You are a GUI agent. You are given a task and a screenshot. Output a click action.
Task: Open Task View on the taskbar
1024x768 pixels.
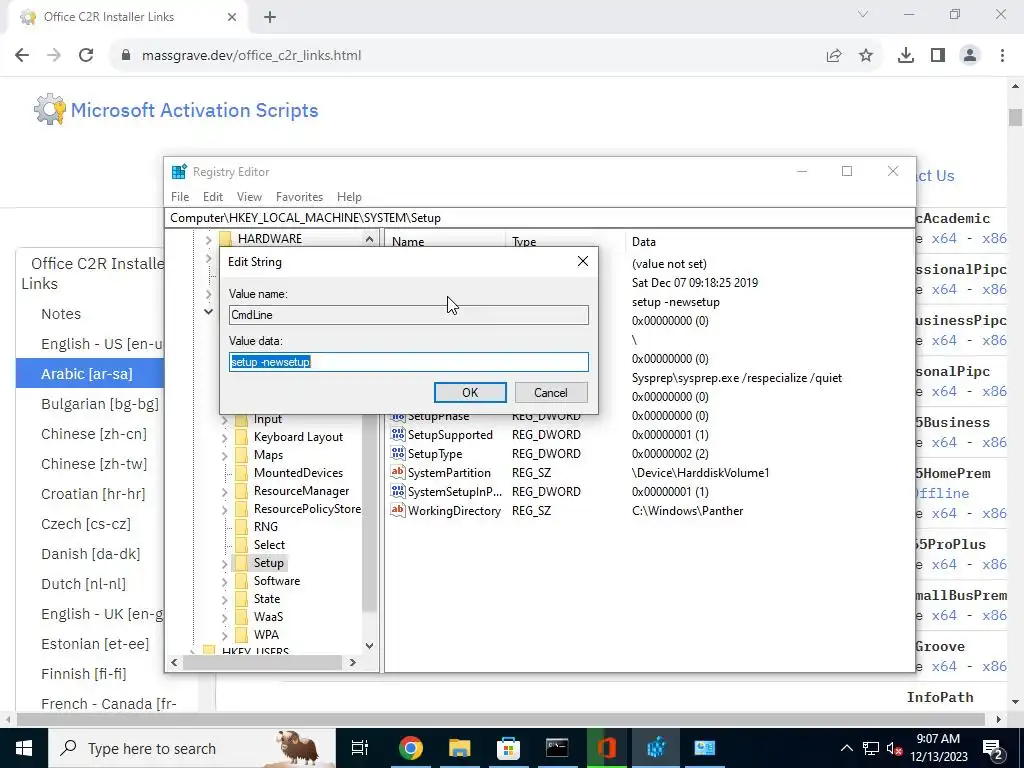coord(360,748)
